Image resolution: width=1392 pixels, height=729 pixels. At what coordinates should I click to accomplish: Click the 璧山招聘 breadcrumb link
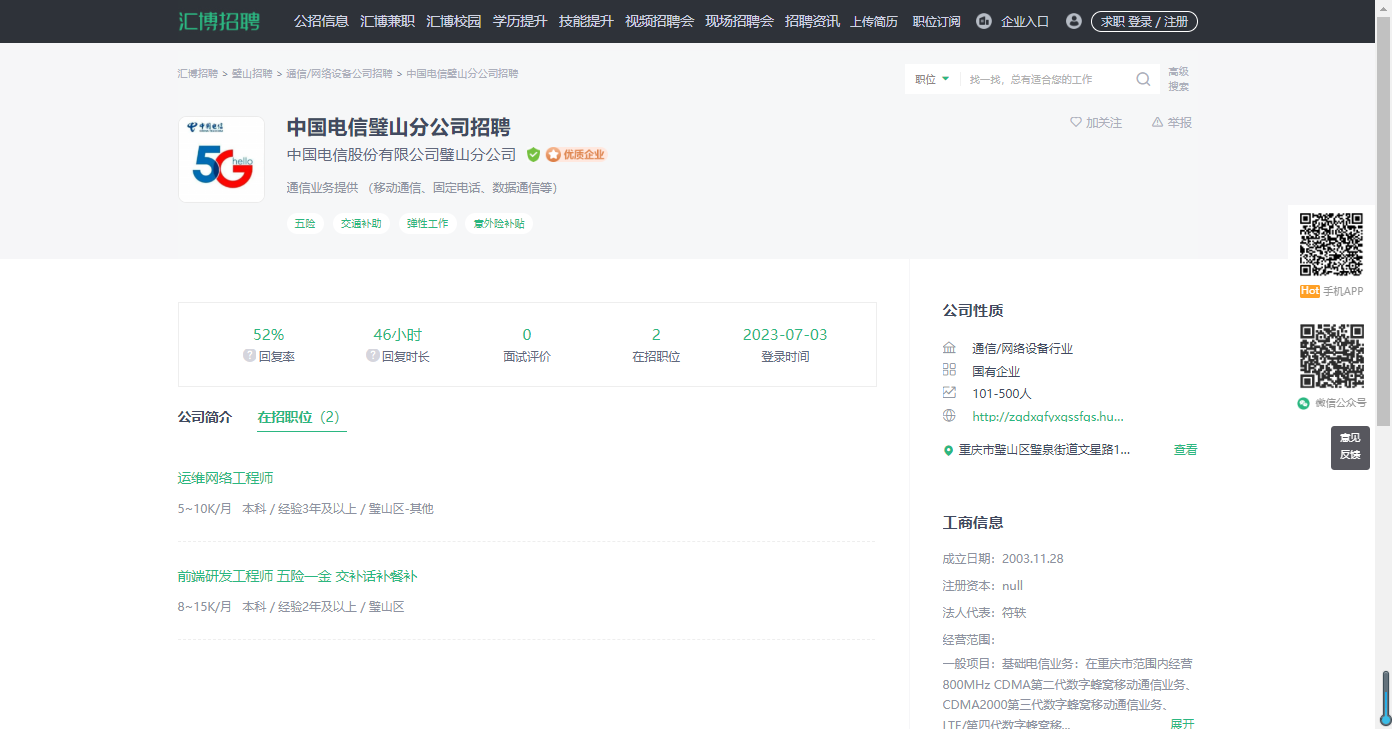coord(252,74)
